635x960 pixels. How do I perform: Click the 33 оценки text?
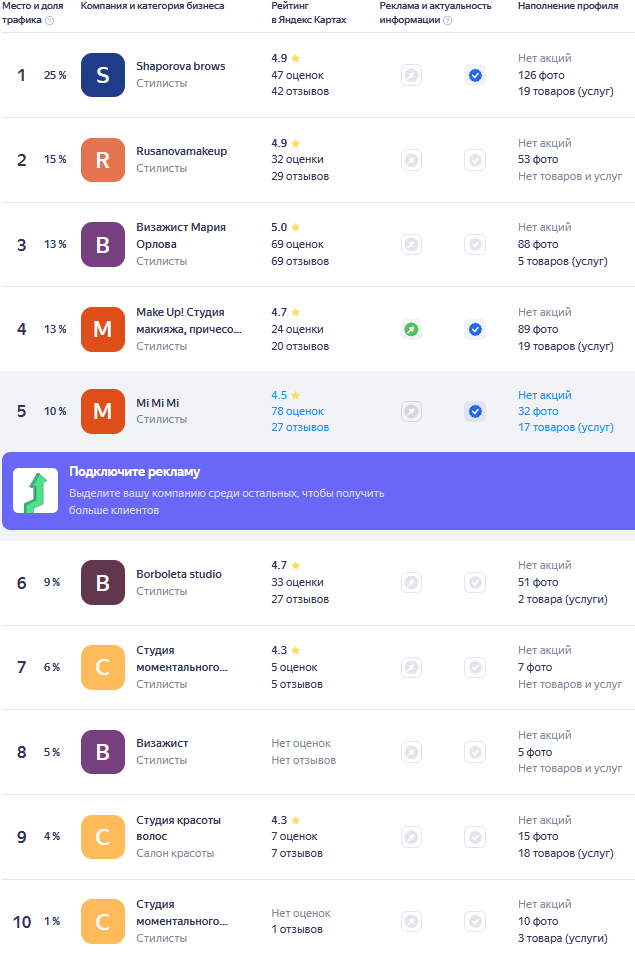click(298, 583)
